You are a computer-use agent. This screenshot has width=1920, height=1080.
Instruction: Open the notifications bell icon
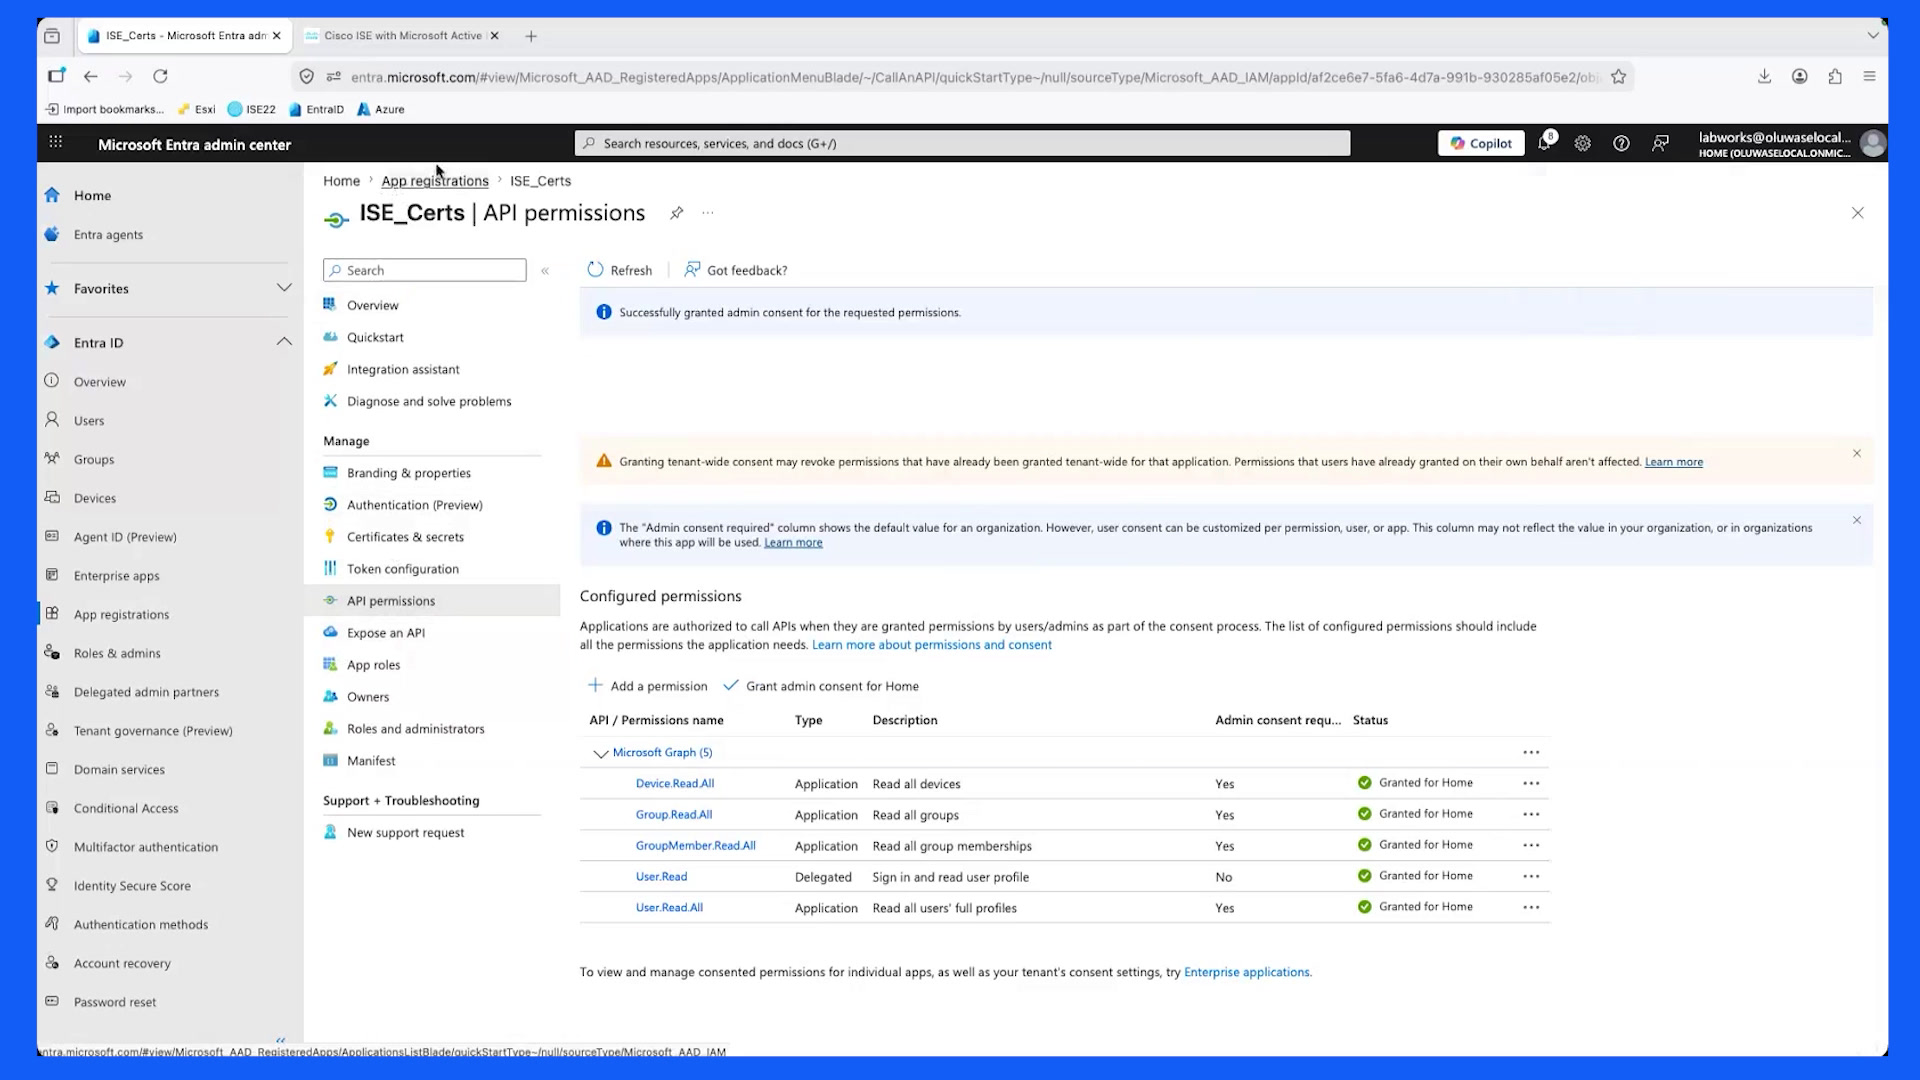[1545, 143]
